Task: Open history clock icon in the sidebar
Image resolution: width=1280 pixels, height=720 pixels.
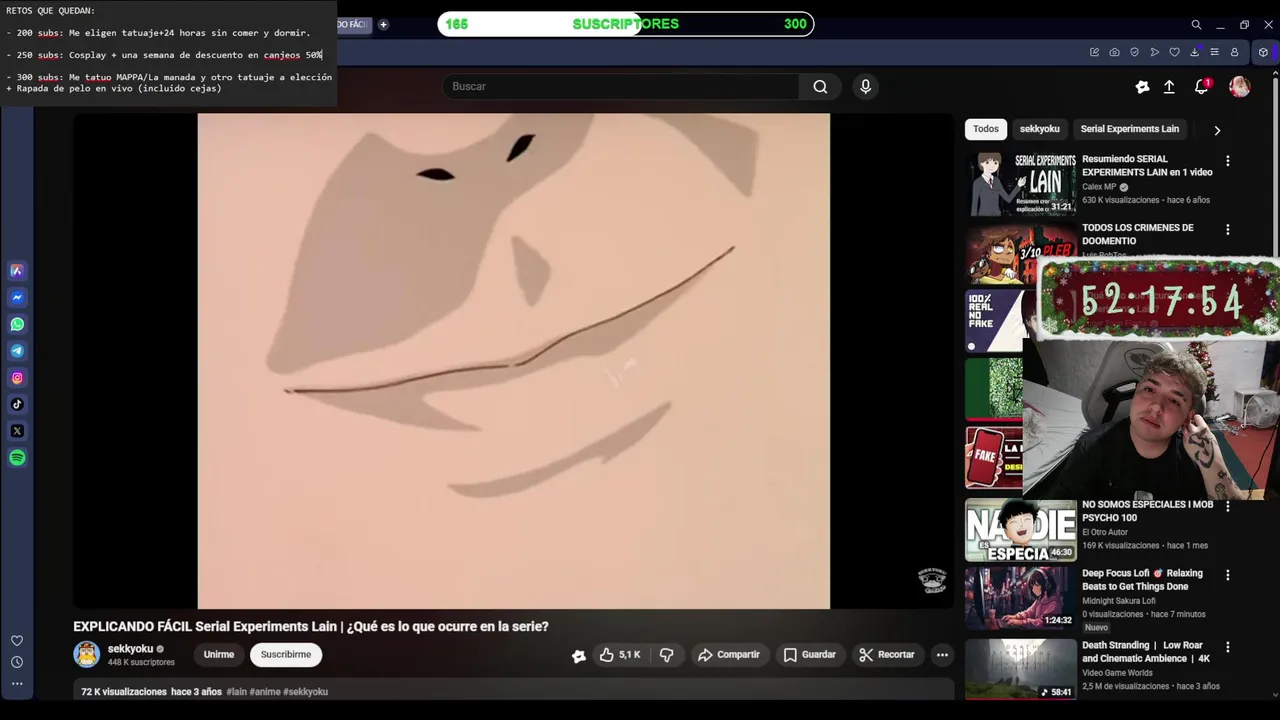Action: 17,662
